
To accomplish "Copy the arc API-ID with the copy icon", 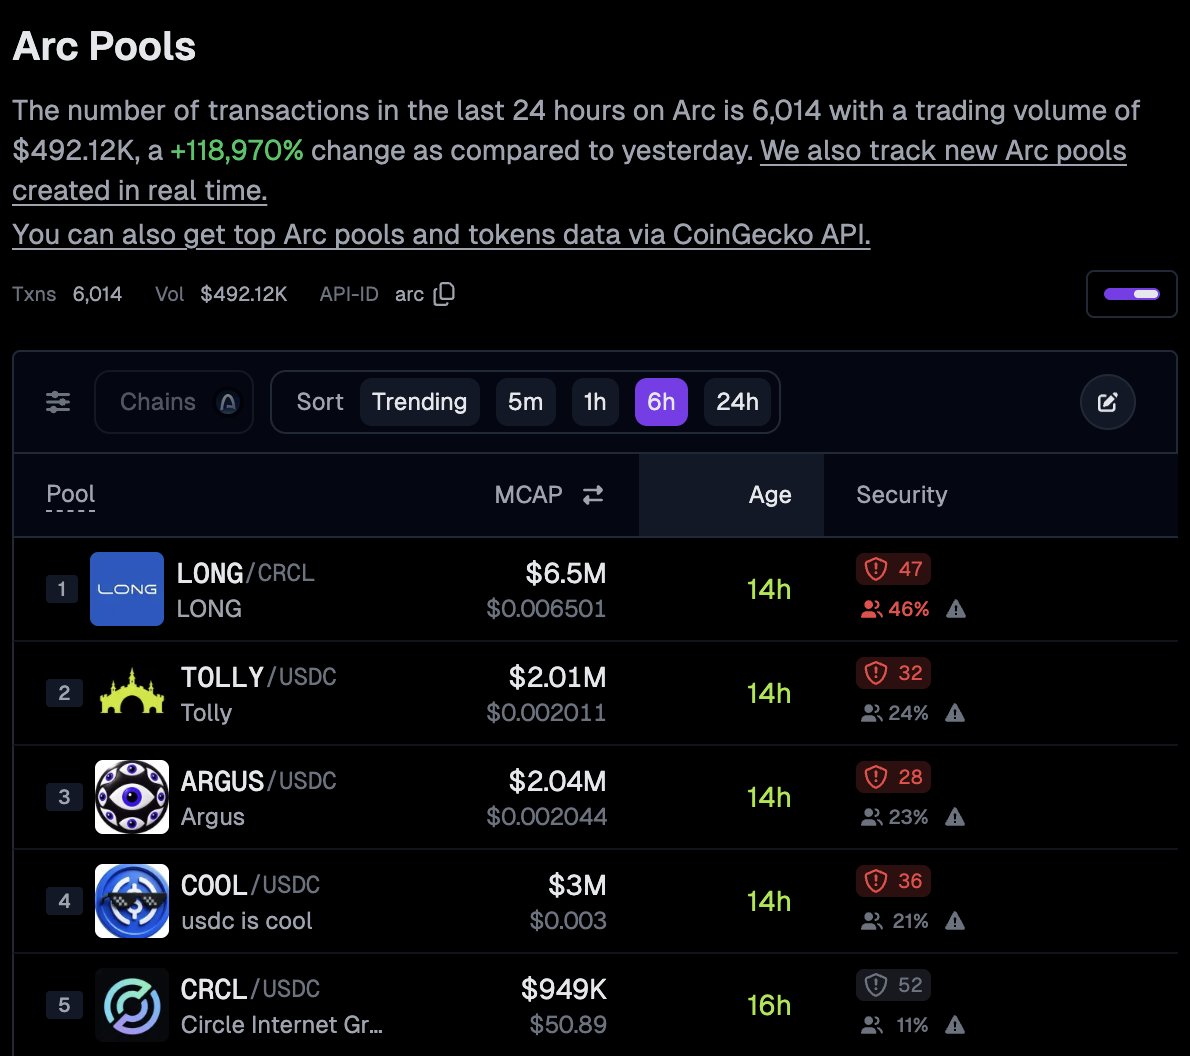I will 444,294.
